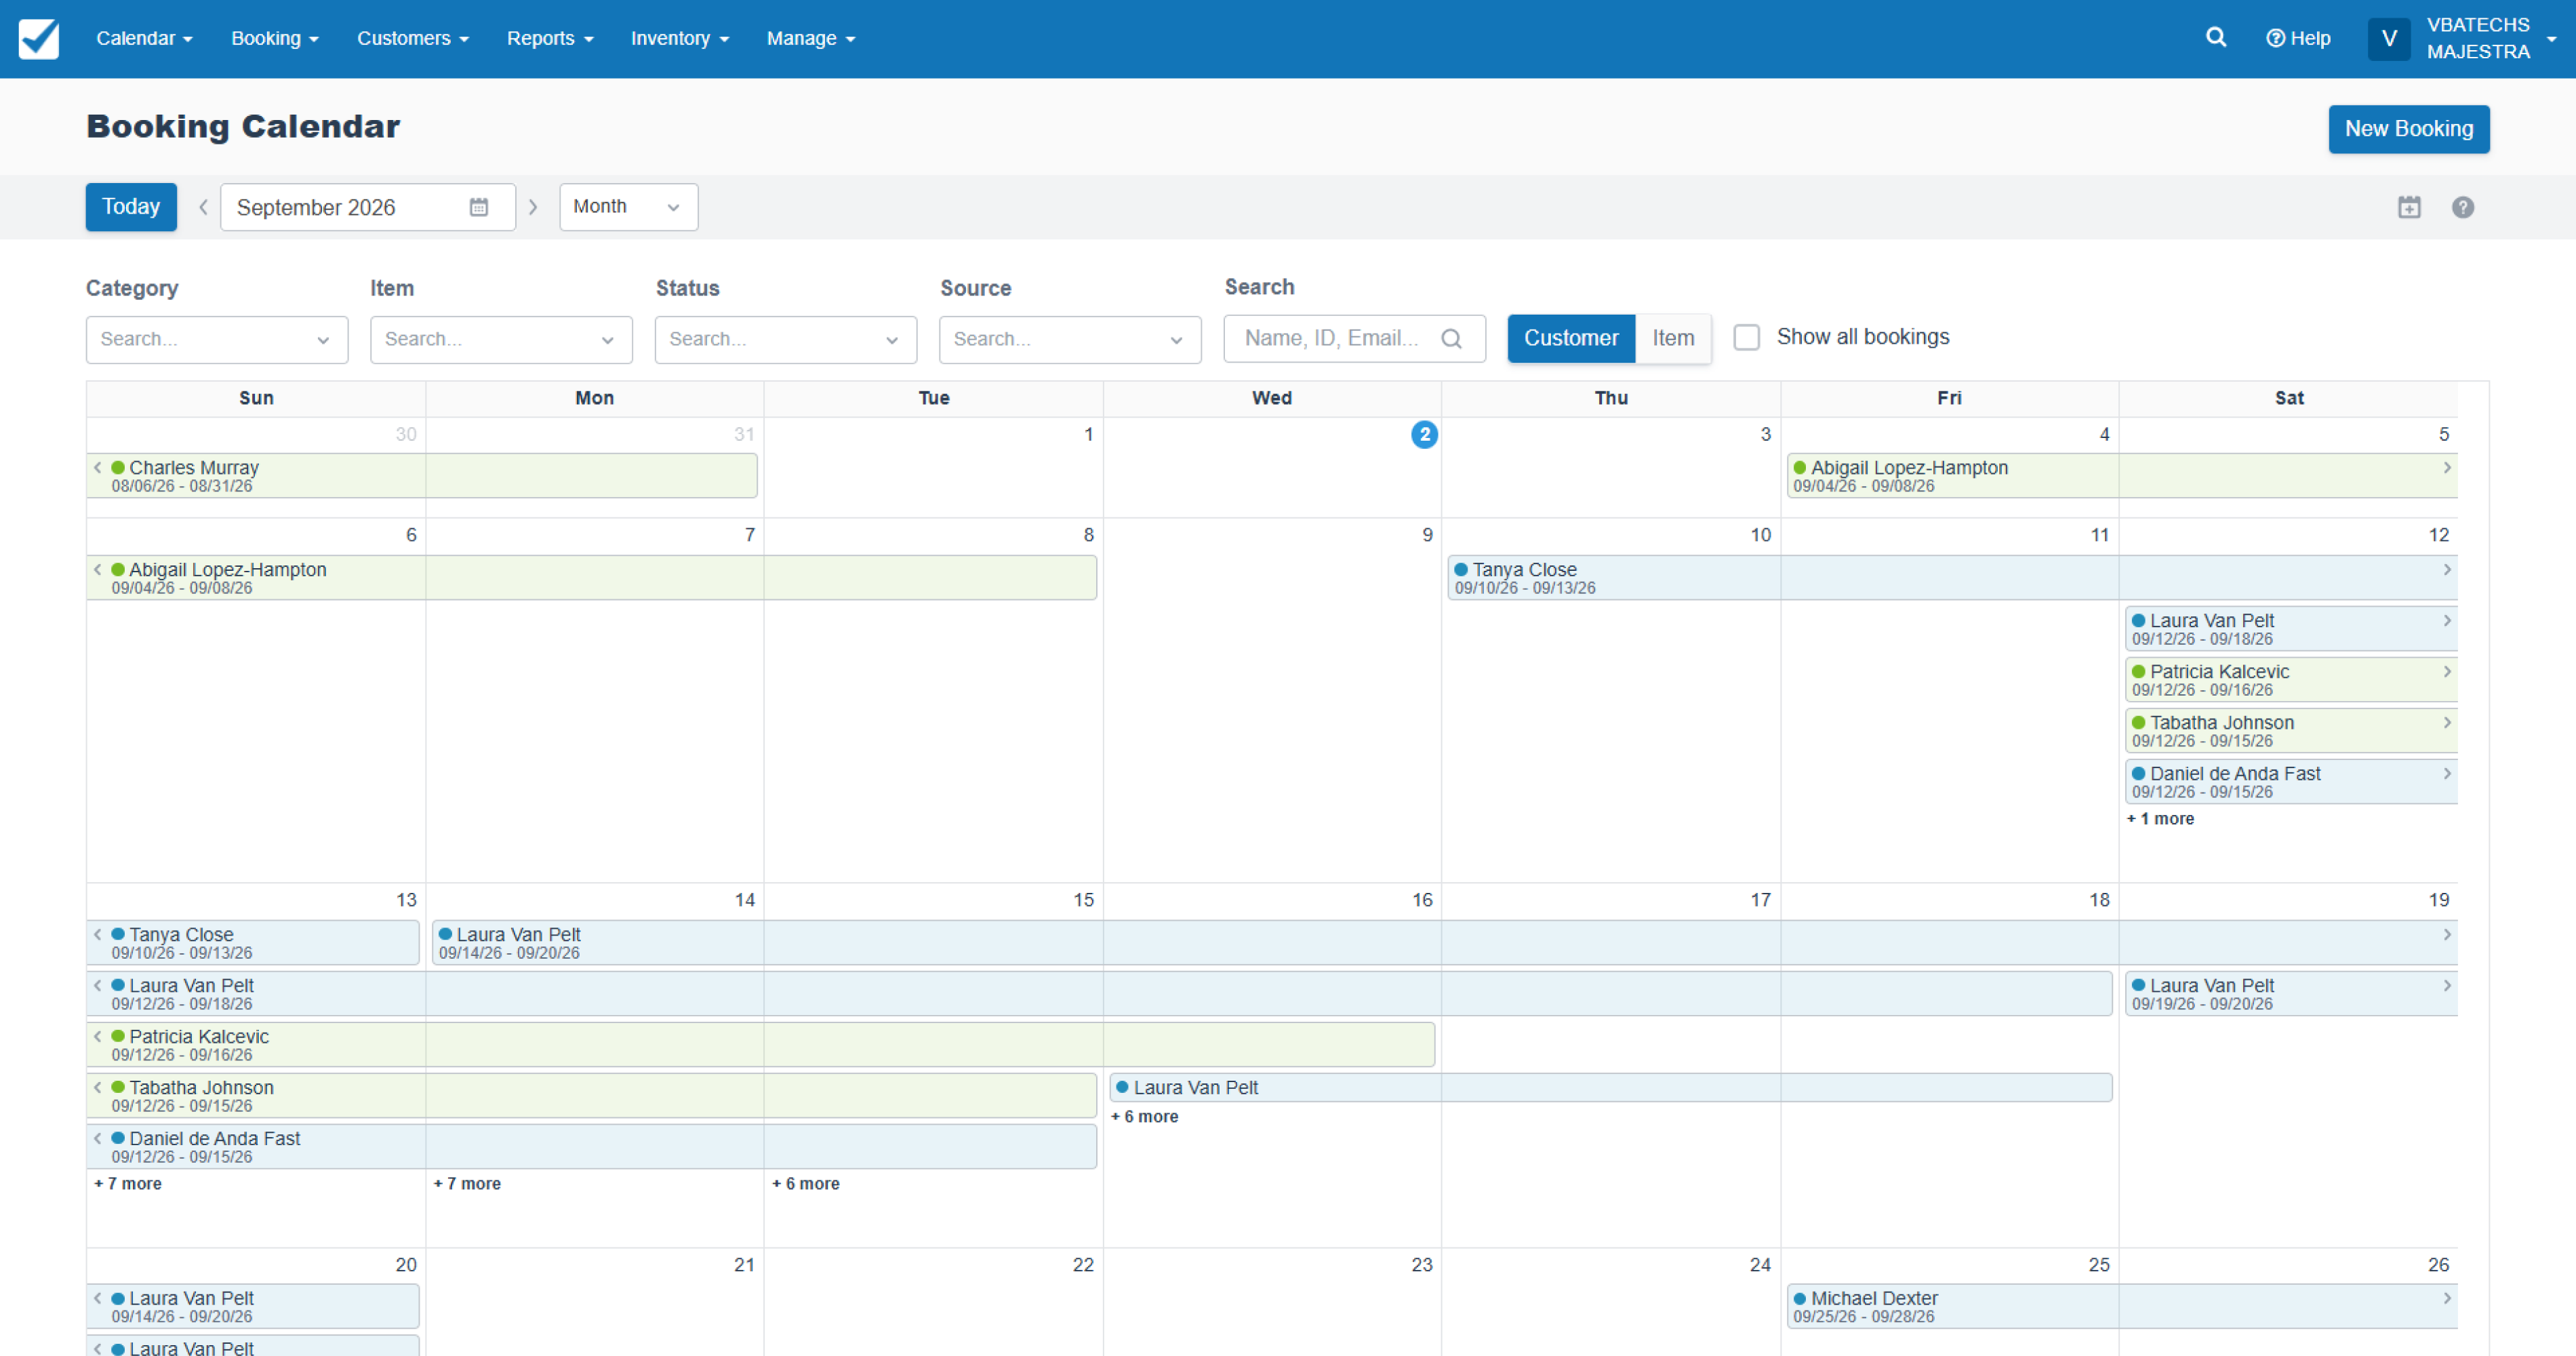
Task: Open Patricia Kalcevic booking in the September 13 week
Action: (761, 1045)
